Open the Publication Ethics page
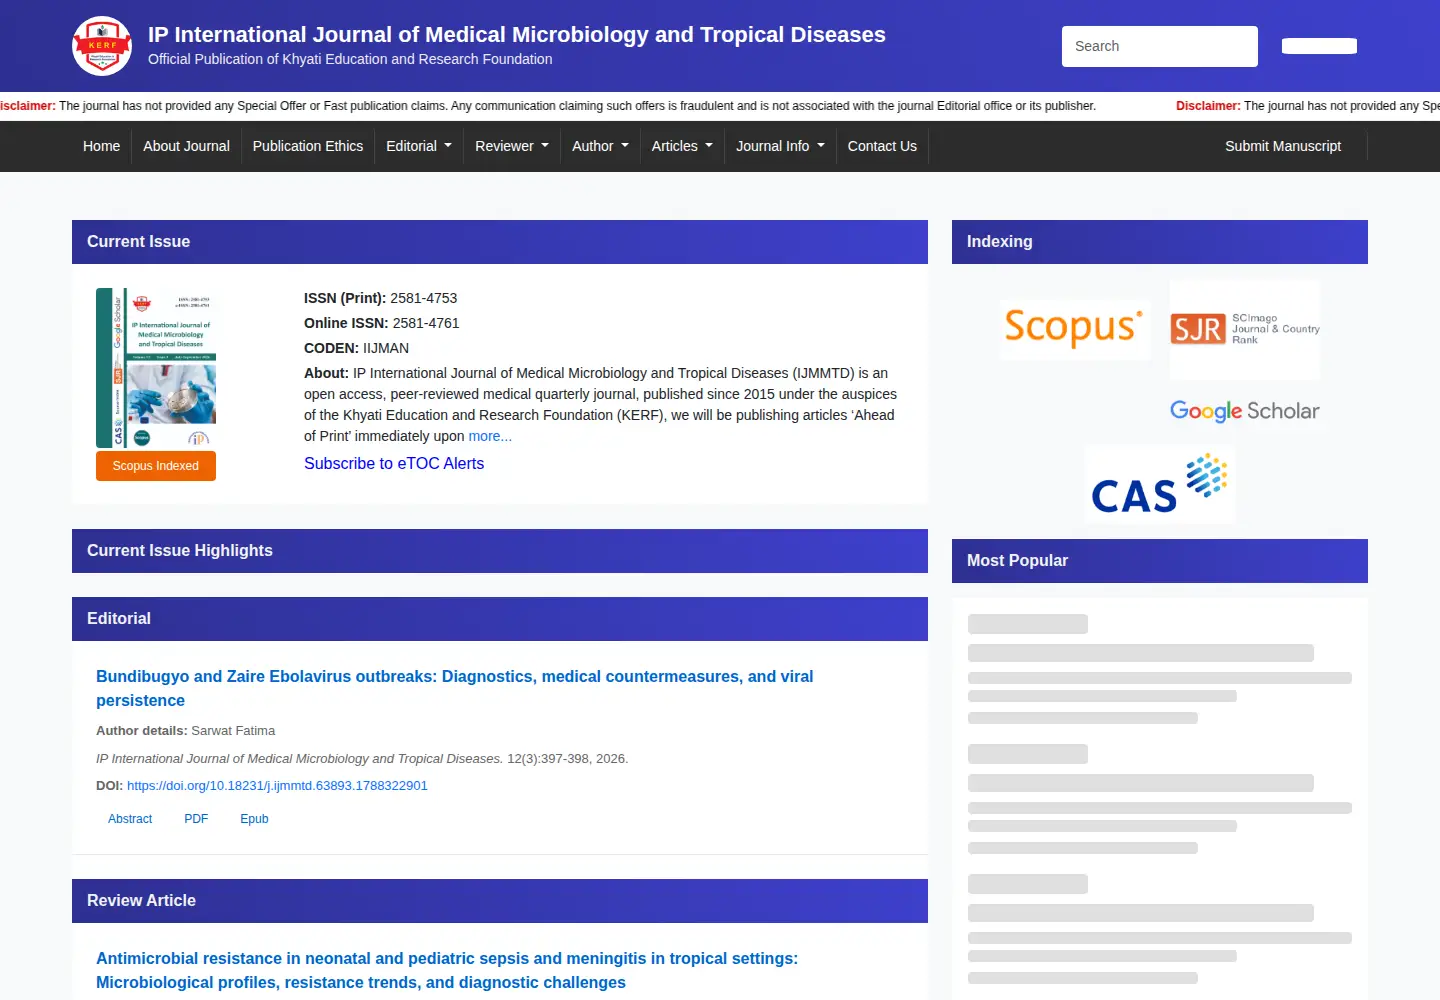The image size is (1440, 1000). (308, 146)
